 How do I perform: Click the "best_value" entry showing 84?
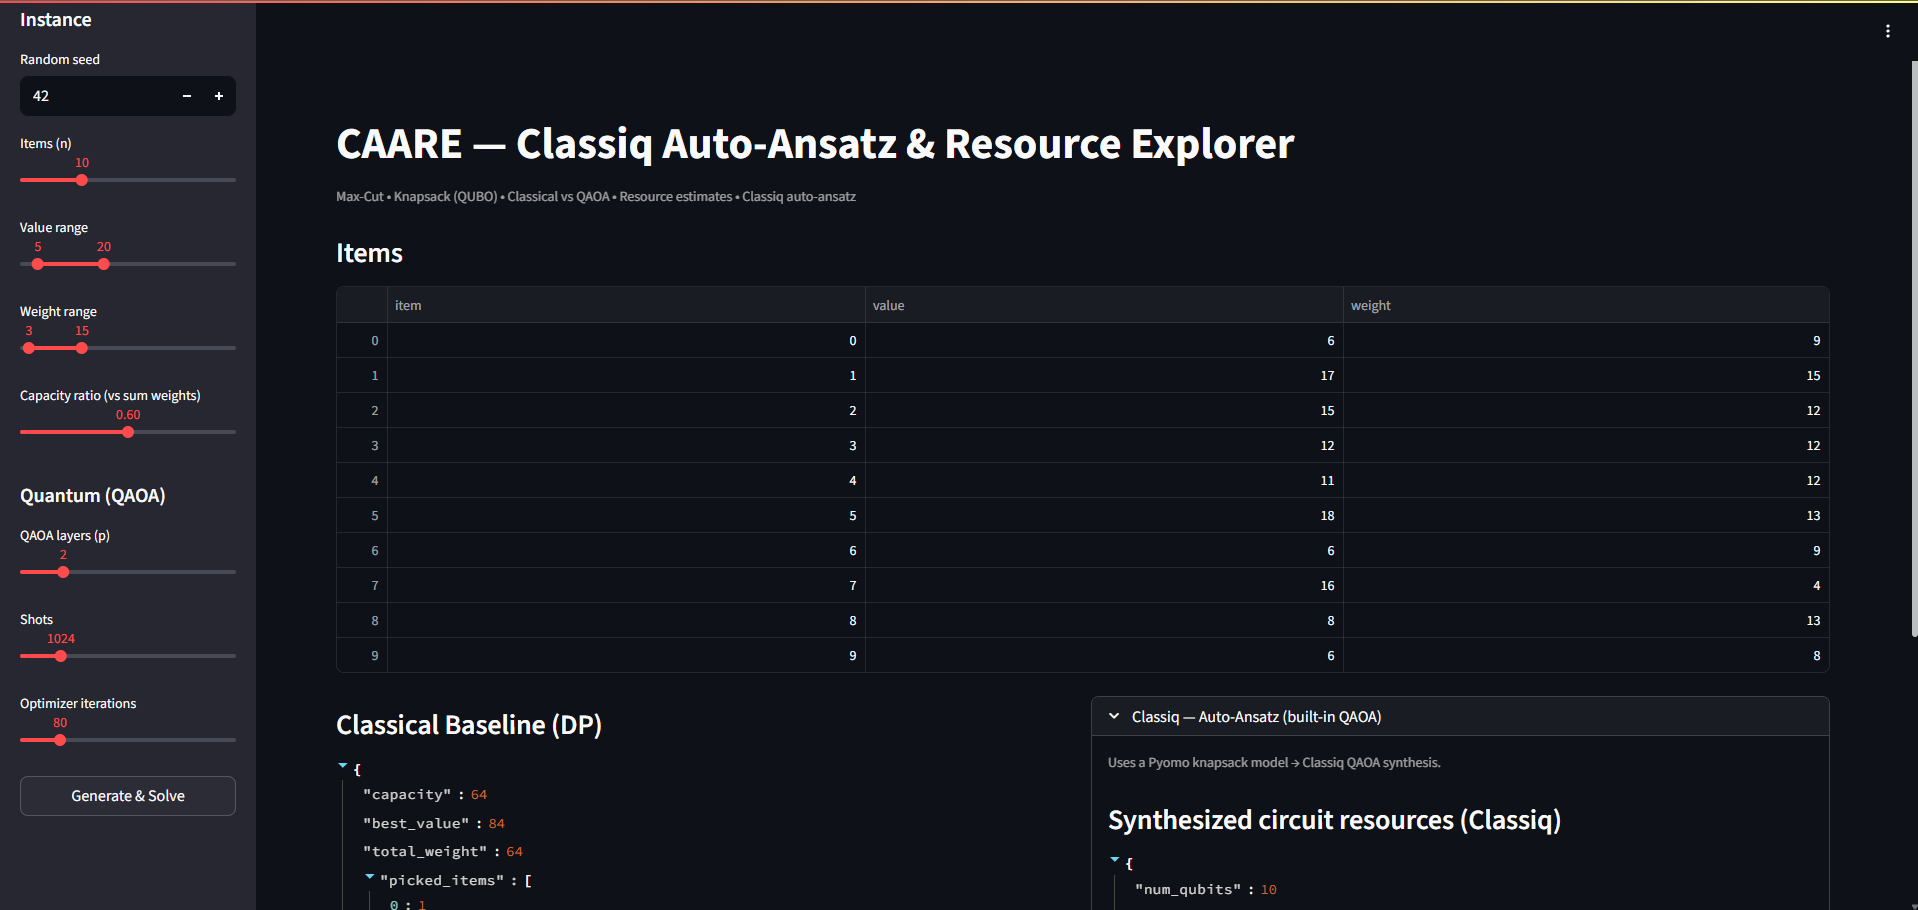click(x=434, y=824)
